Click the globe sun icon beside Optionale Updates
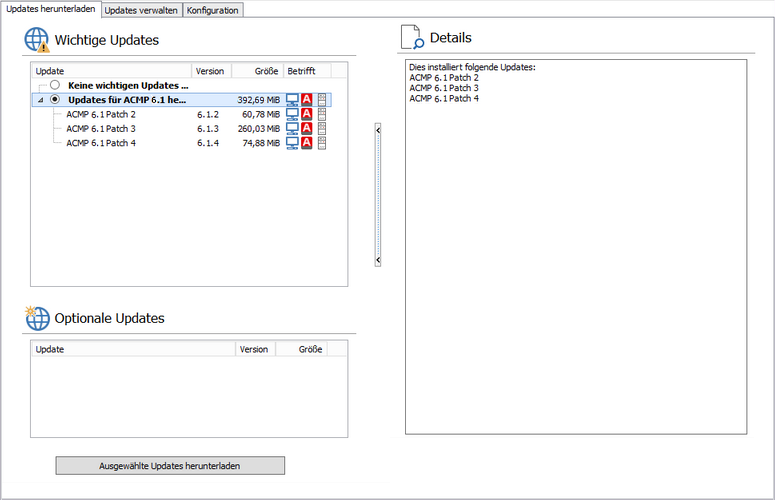Image resolution: width=775 pixels, height=500 pixels. pos(37,318)
